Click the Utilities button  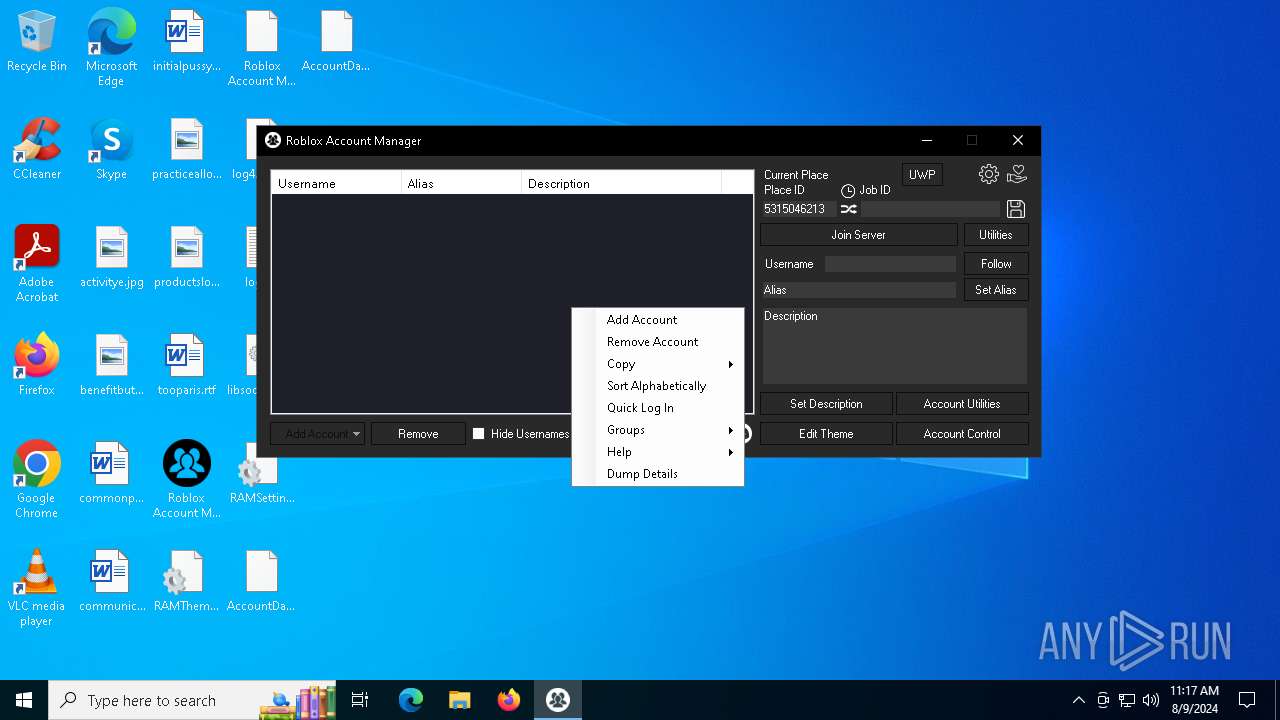[x=996, y=235]
